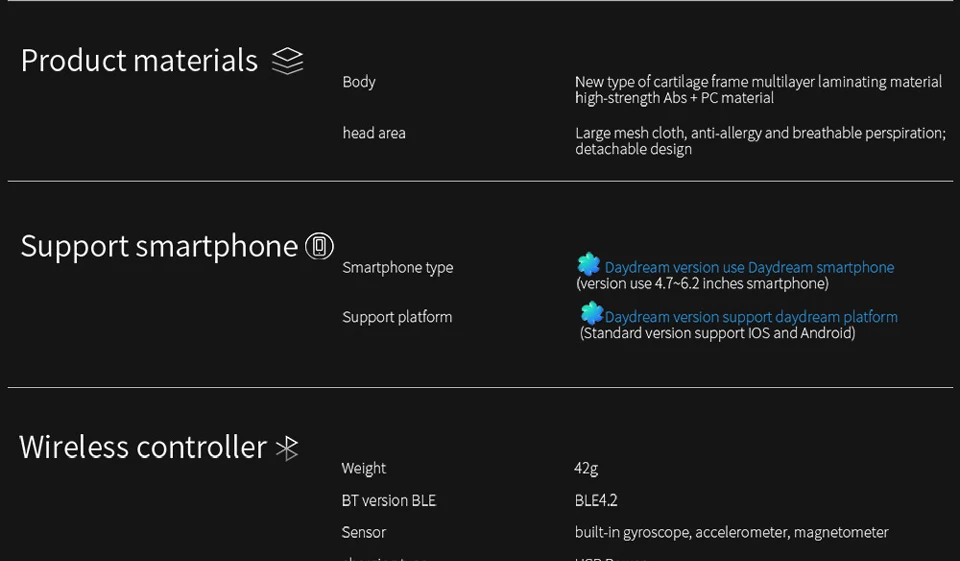Open the Daydream version support daydream platform link
Image resolution: width=960 pixels, height=561 pixels.
[751, 317]
